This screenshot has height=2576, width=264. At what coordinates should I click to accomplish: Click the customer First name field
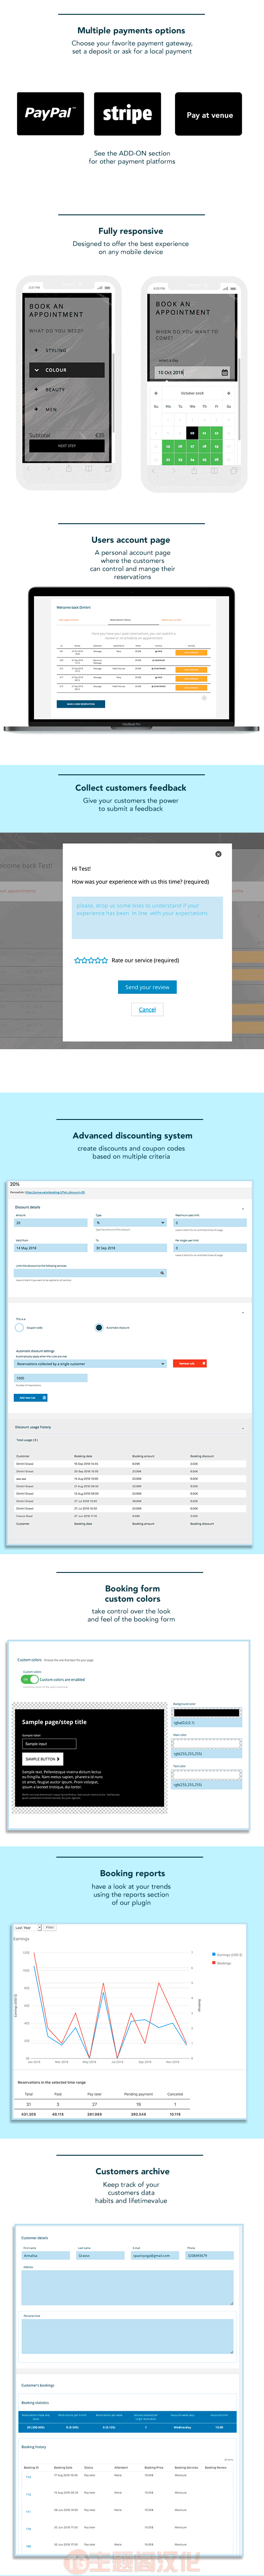[46, 2256]
